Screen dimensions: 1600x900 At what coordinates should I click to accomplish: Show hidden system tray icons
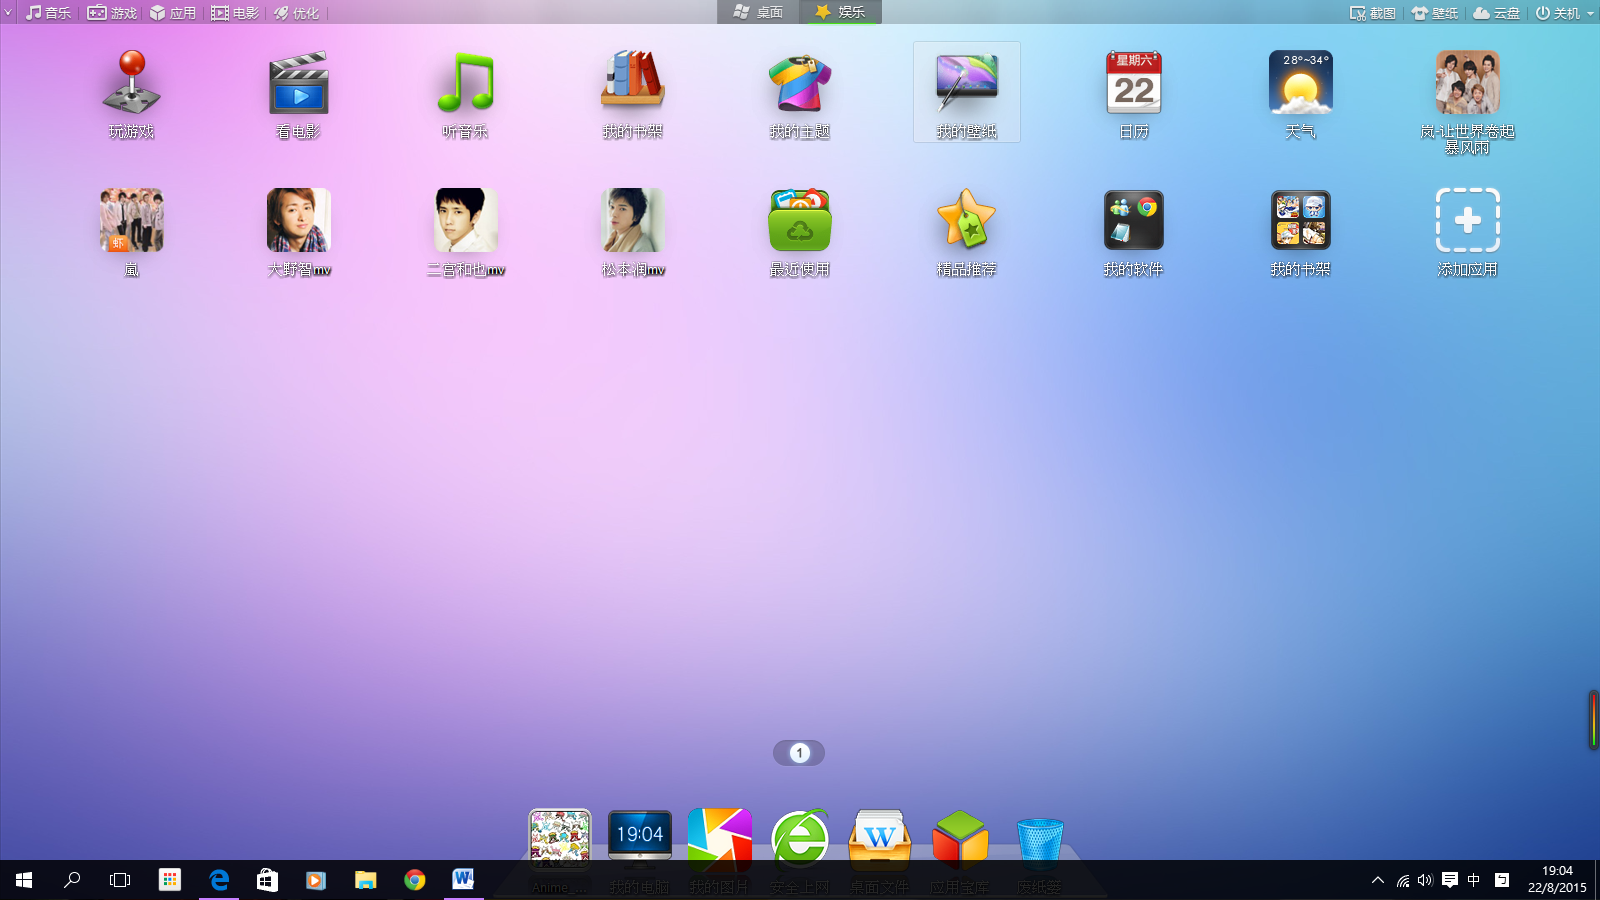[1377, 880]
